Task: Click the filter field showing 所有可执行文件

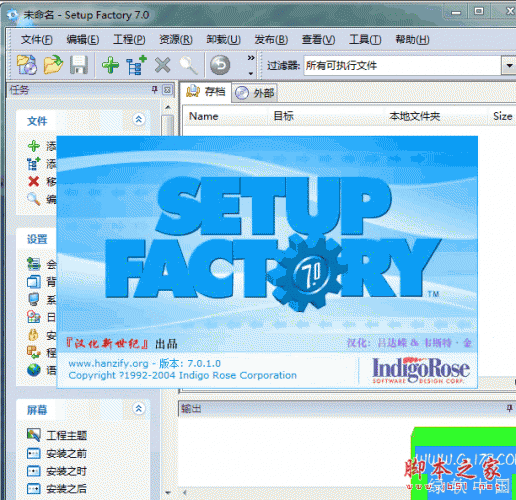Action: tap(402, 65)
